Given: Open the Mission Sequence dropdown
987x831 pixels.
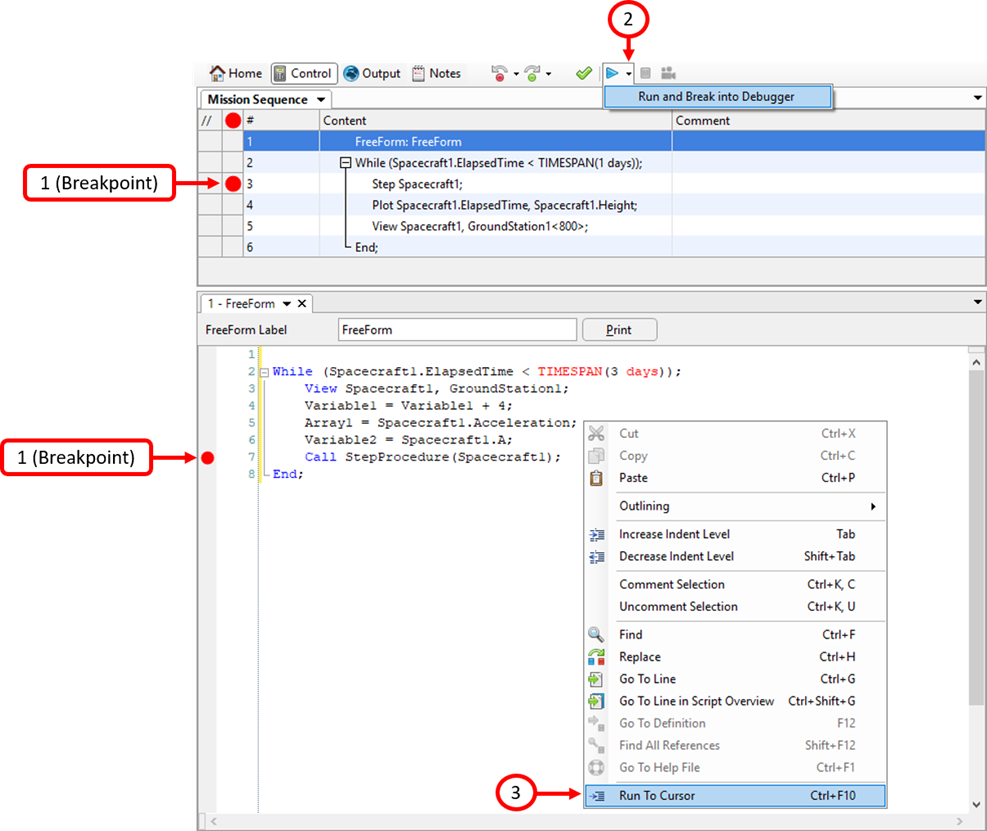Looking at the screenshot, I should click(x=320, y=99).
